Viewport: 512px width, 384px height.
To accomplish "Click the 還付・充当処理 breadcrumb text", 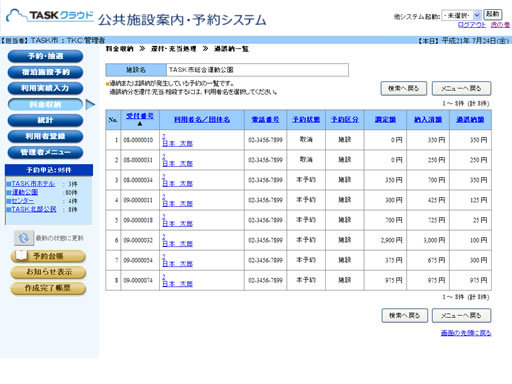I will [x=174, y=49].
